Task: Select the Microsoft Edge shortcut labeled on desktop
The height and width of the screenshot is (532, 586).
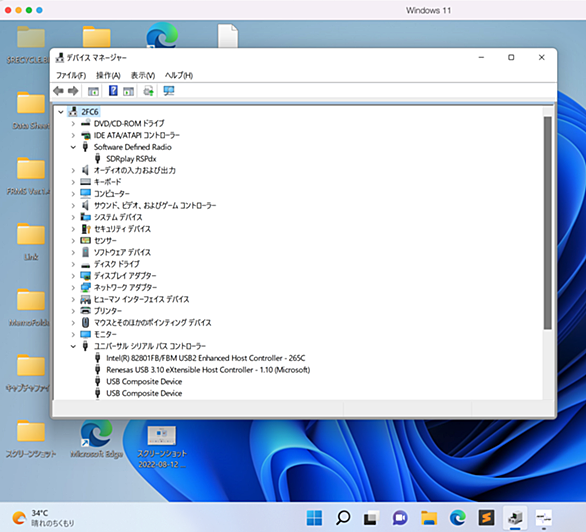Action: [x=96, y=439]
